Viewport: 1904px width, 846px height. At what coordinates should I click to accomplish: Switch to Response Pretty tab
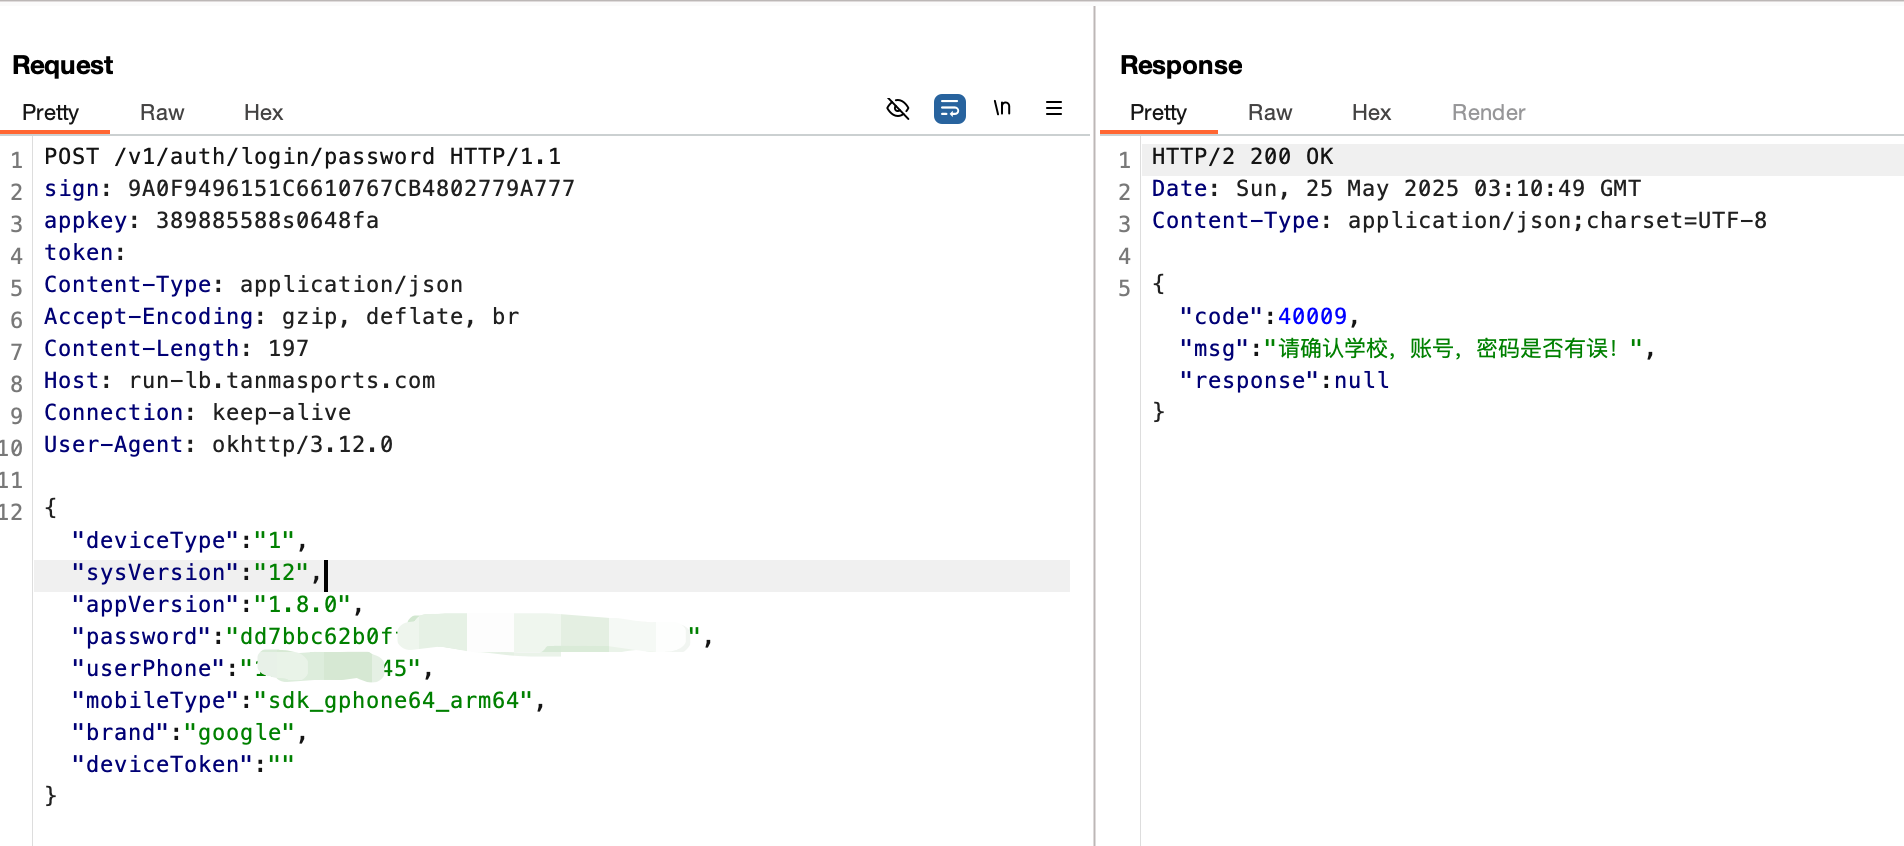click(x=1158, y=113)
